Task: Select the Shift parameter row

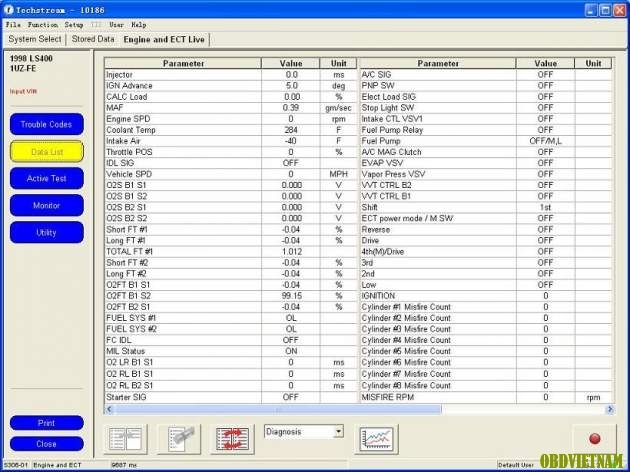Action: click(x=485, y=207)
